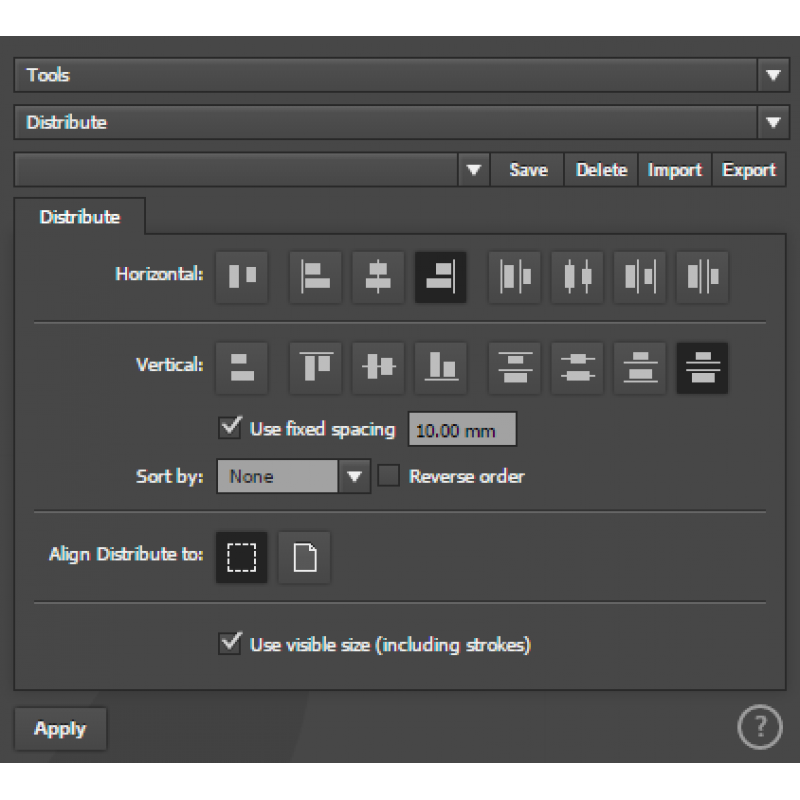Toggle Use fixed spacing checkbox
800x800 pixels.
pyautogui.click(x=230, y=428)
